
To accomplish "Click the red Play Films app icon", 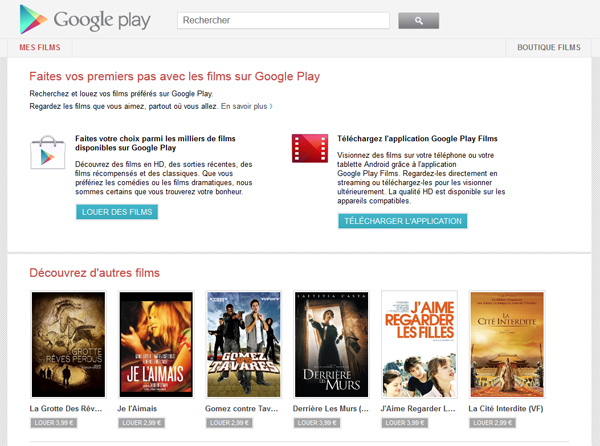I will coord(310,148).
